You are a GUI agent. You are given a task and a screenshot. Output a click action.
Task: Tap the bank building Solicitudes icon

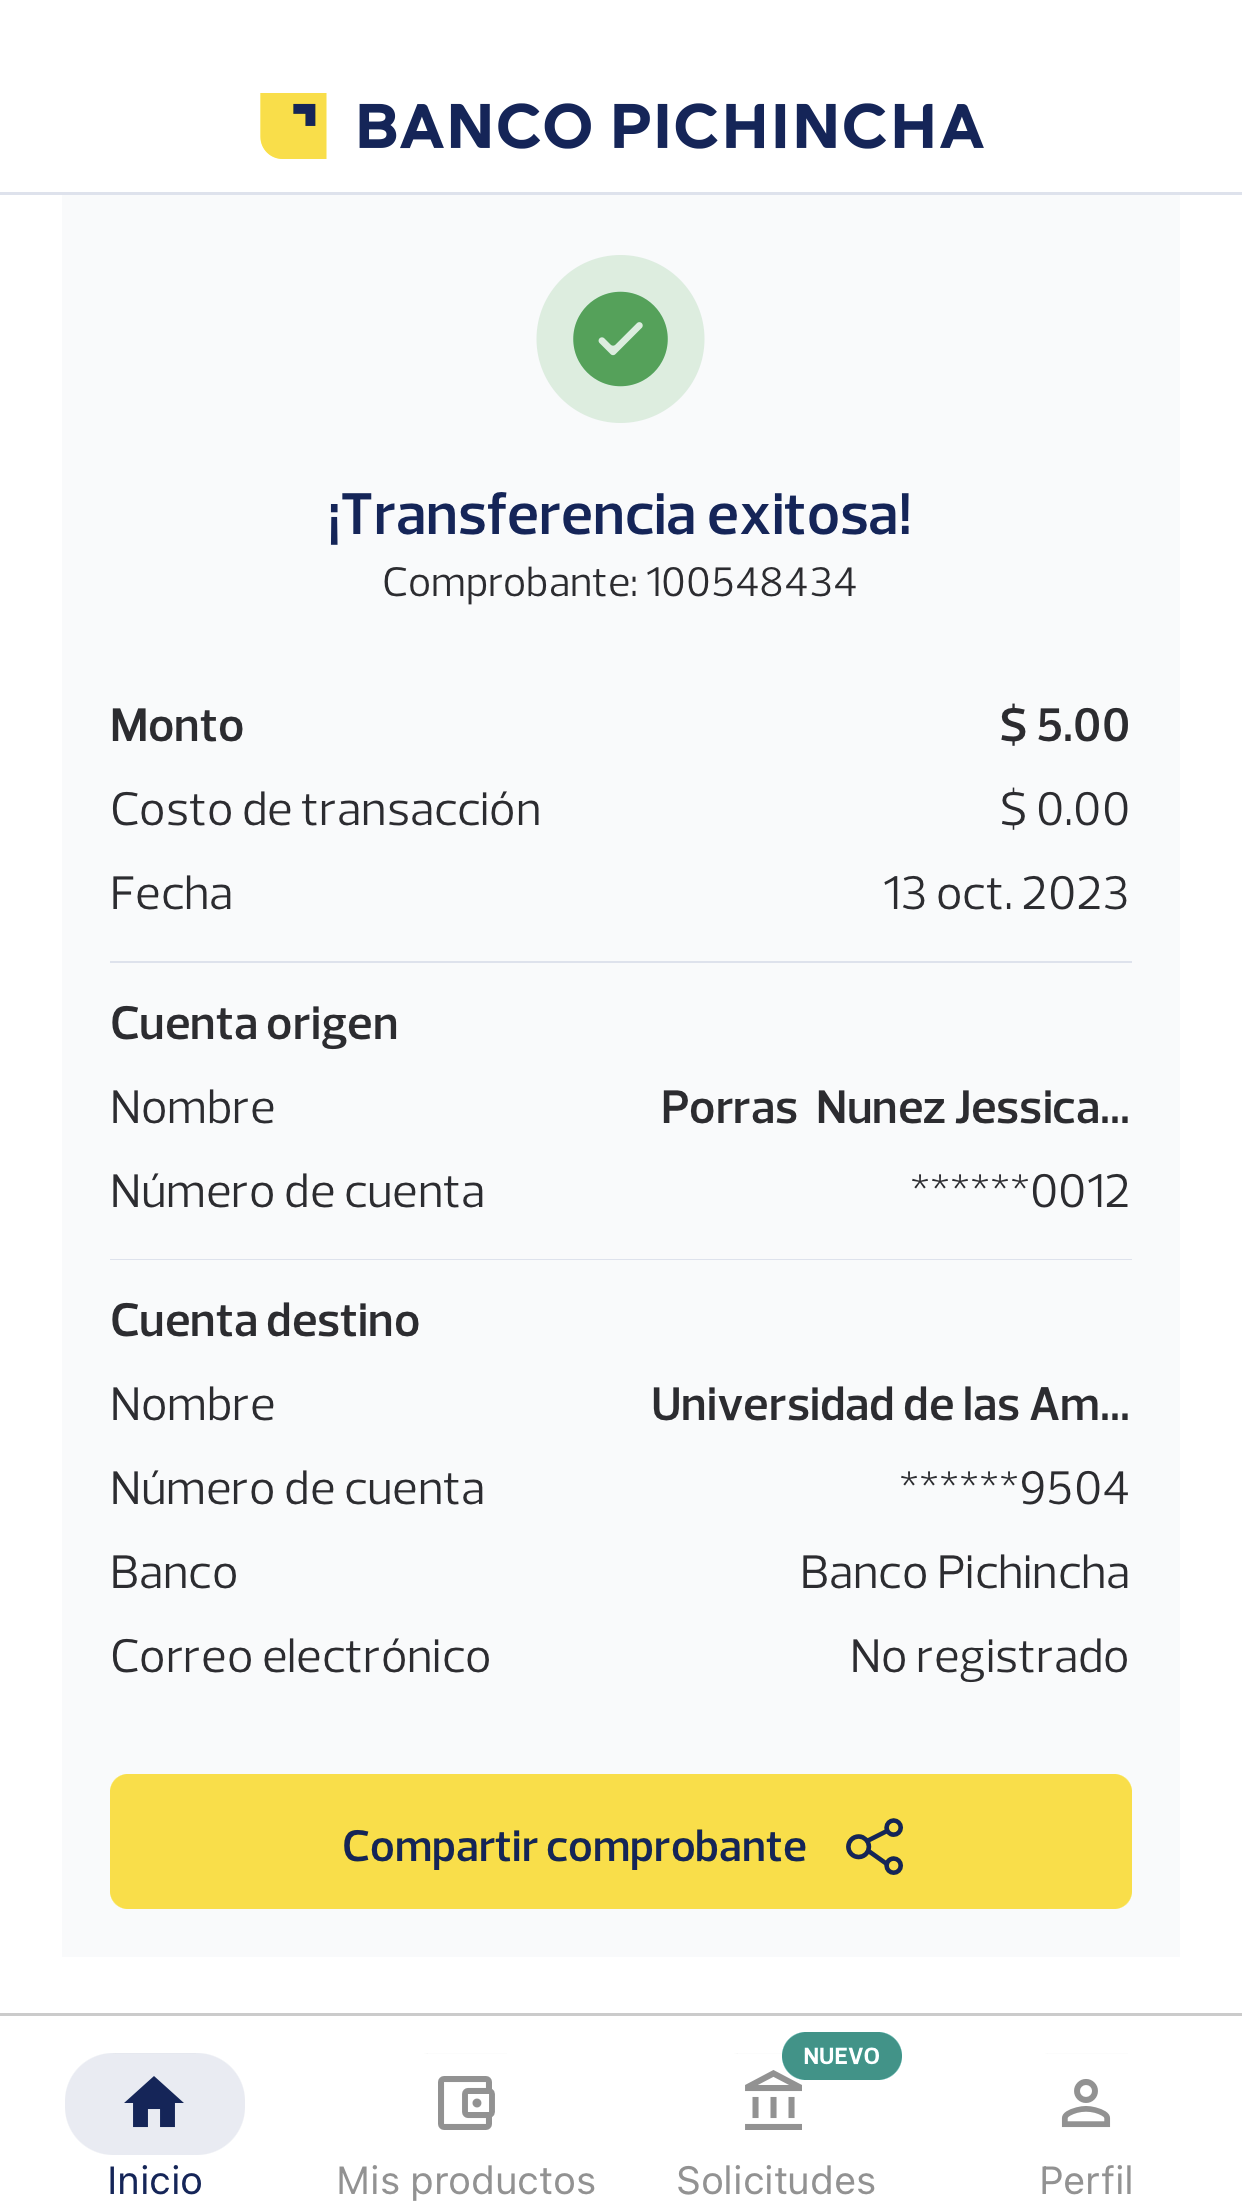(773, 2102)
